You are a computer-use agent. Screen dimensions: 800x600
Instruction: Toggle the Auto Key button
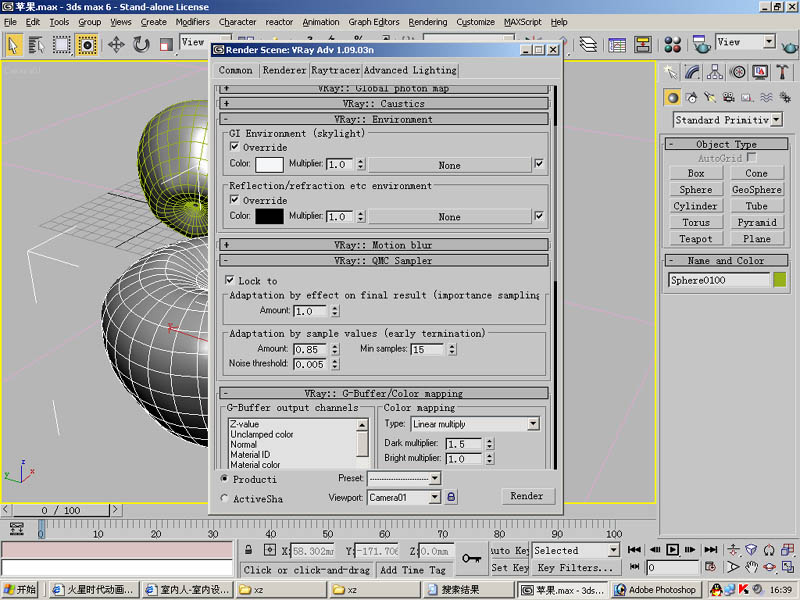coord(509,551)
